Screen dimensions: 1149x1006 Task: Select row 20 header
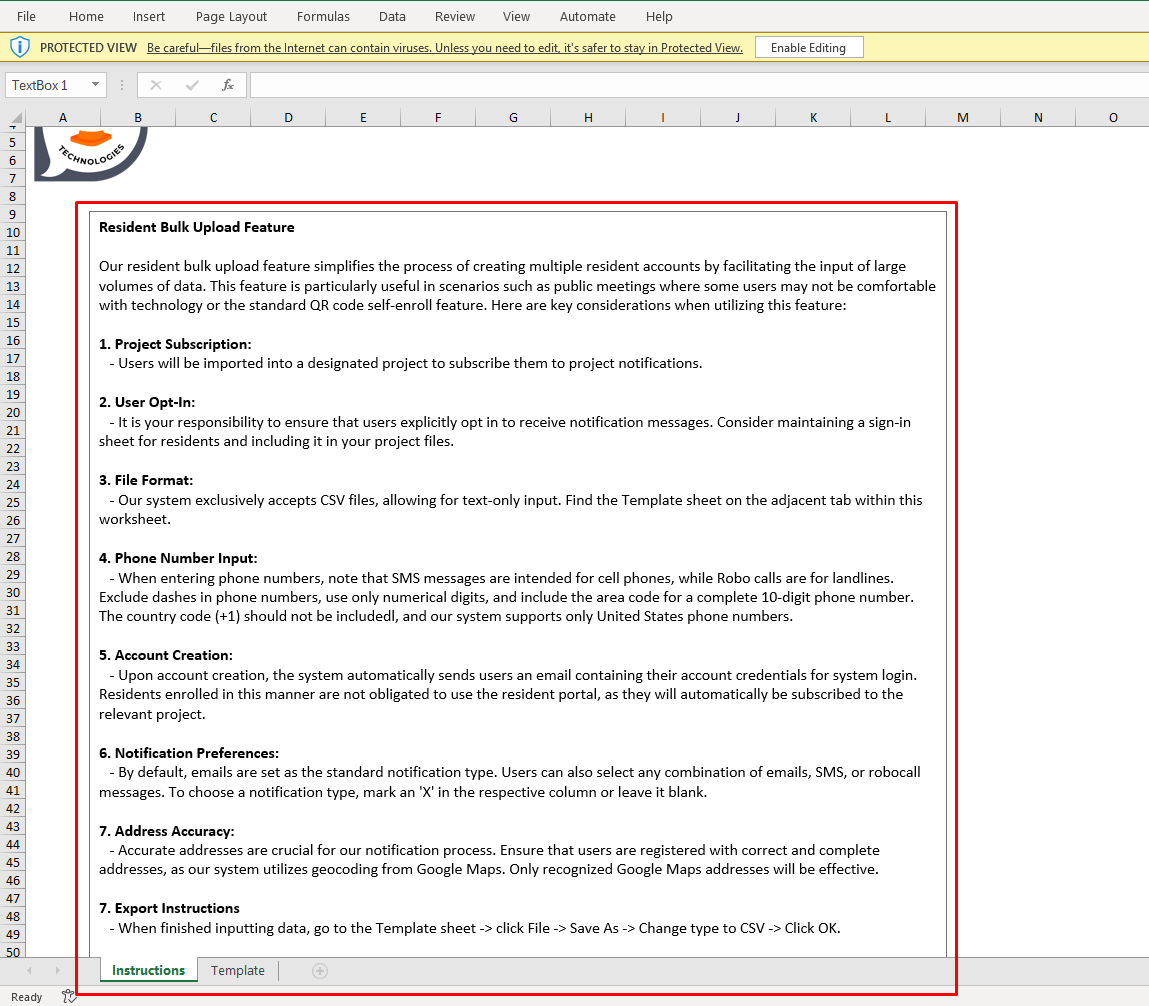coord(12,413)
